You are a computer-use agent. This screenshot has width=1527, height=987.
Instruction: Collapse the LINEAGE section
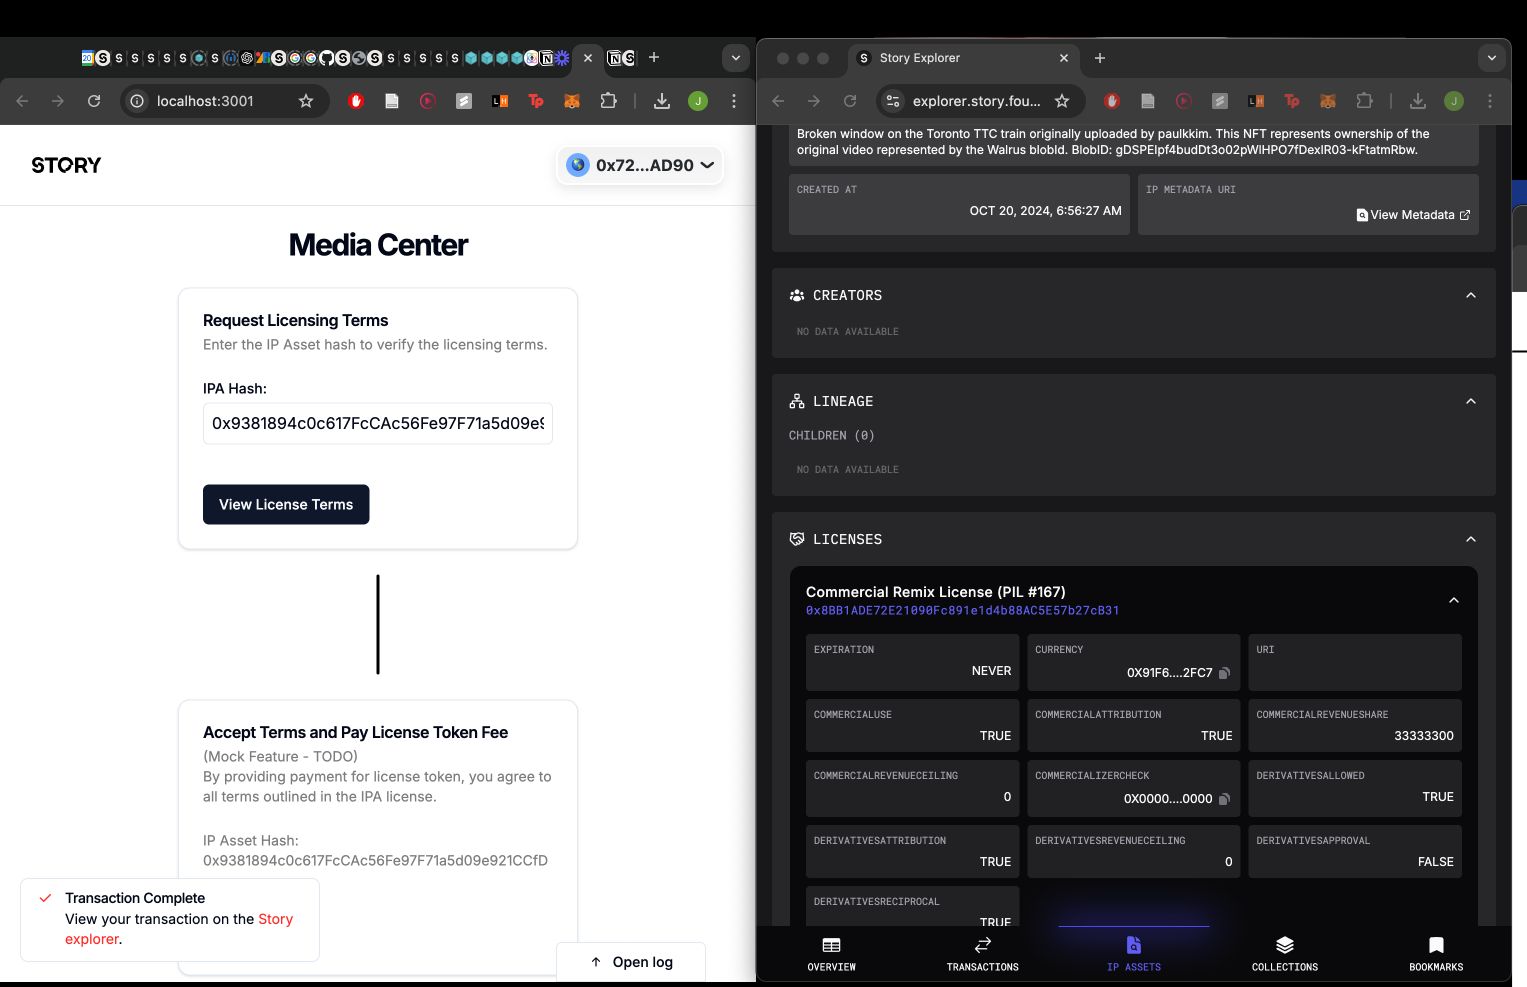click(x=1471, y=401)
